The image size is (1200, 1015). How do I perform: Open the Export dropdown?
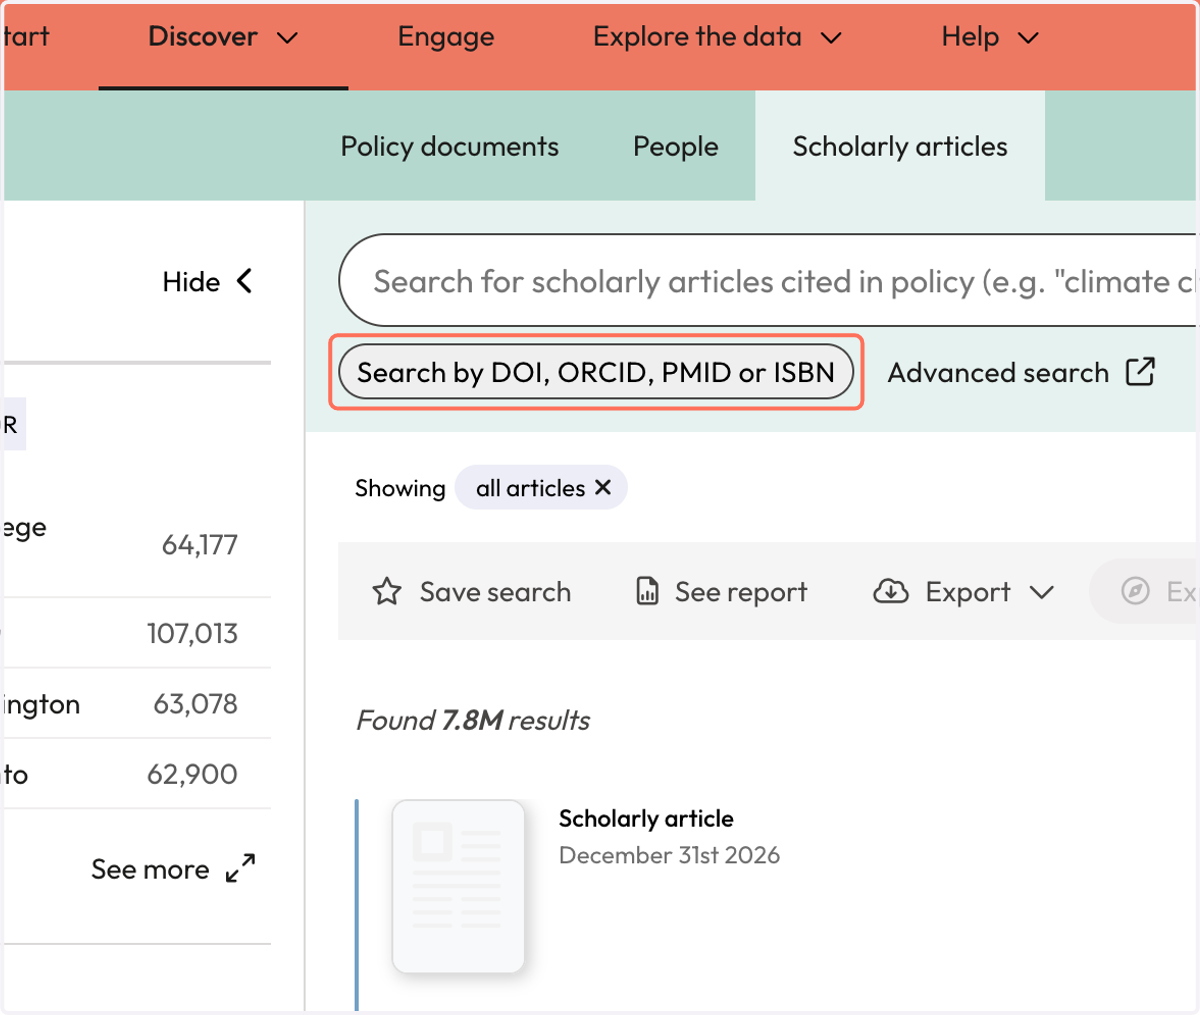coord(964,592)
